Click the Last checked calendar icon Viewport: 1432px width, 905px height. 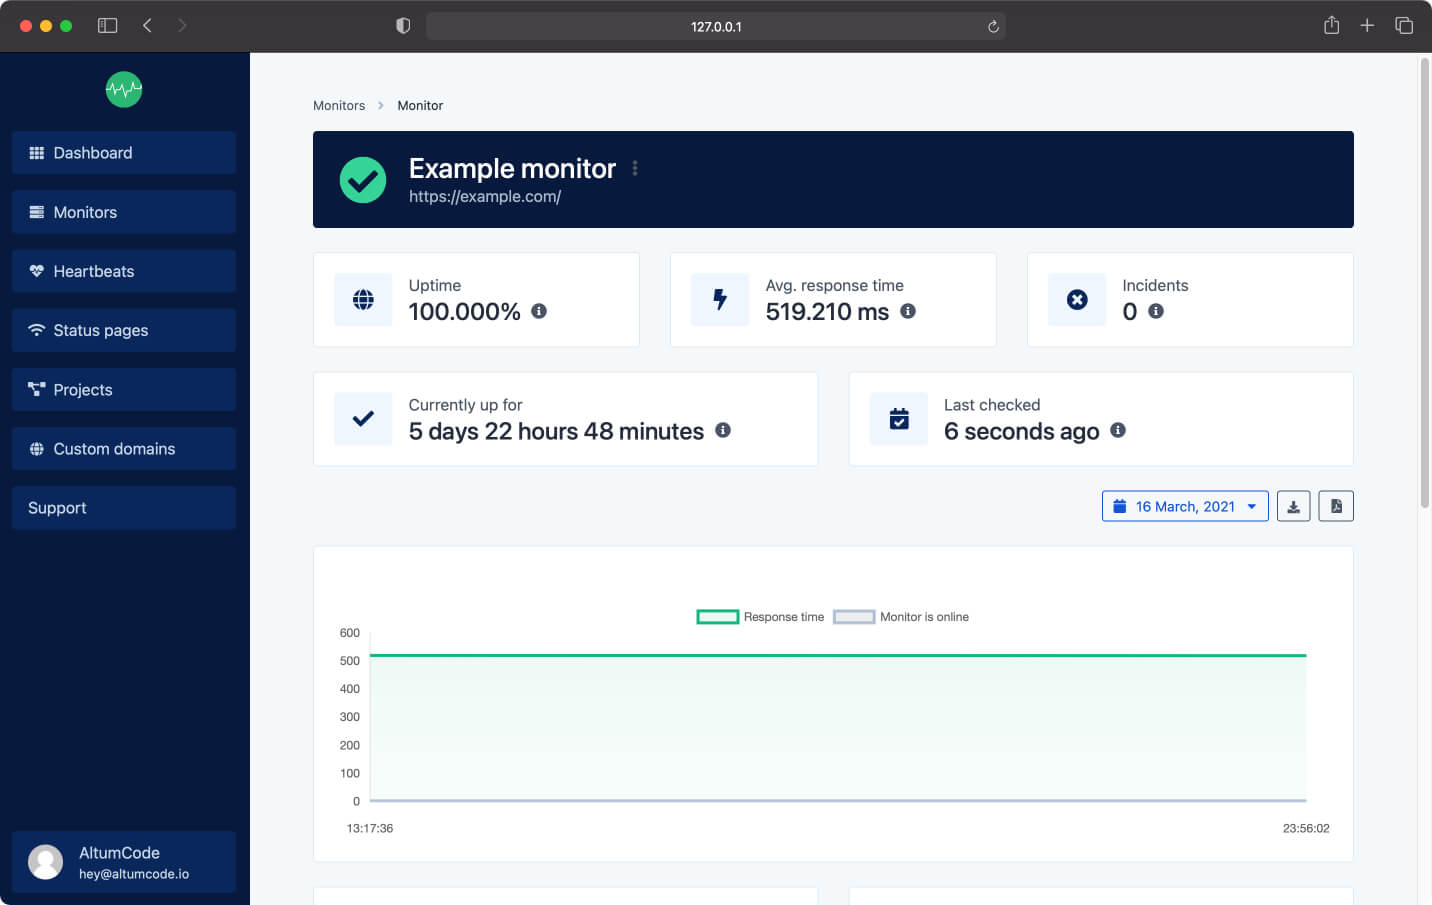[899, 419]
